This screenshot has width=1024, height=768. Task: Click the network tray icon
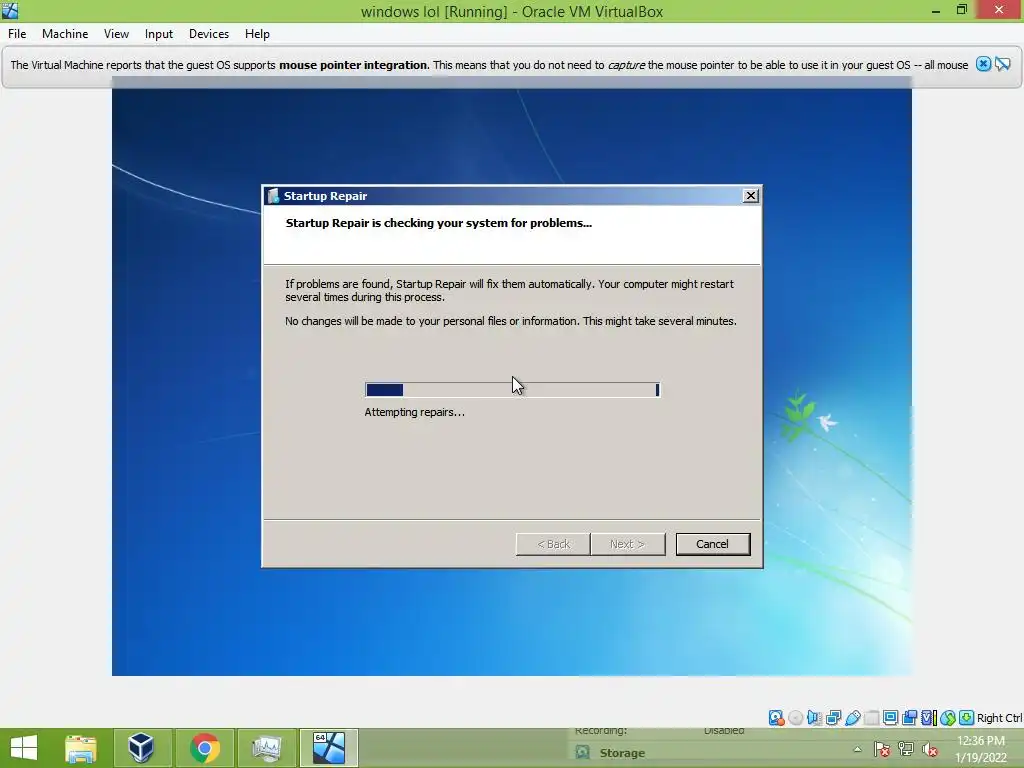906,749
